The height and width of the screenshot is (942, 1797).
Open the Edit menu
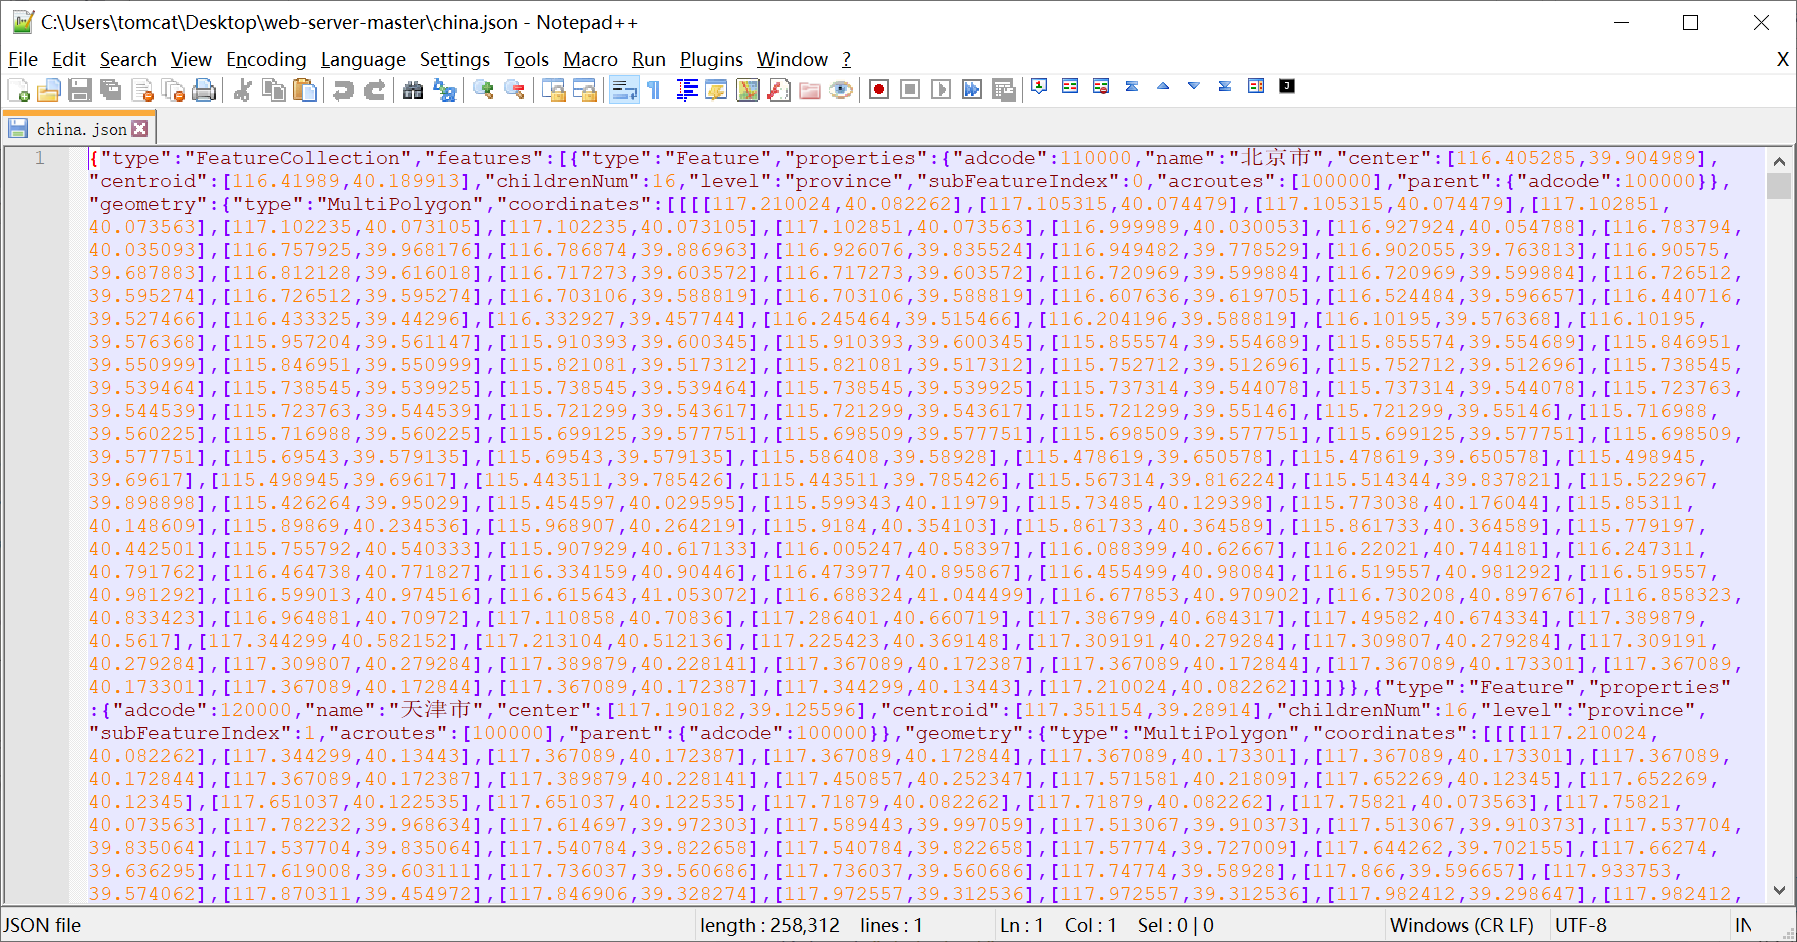pyautogui.click(x=69, y=60)
